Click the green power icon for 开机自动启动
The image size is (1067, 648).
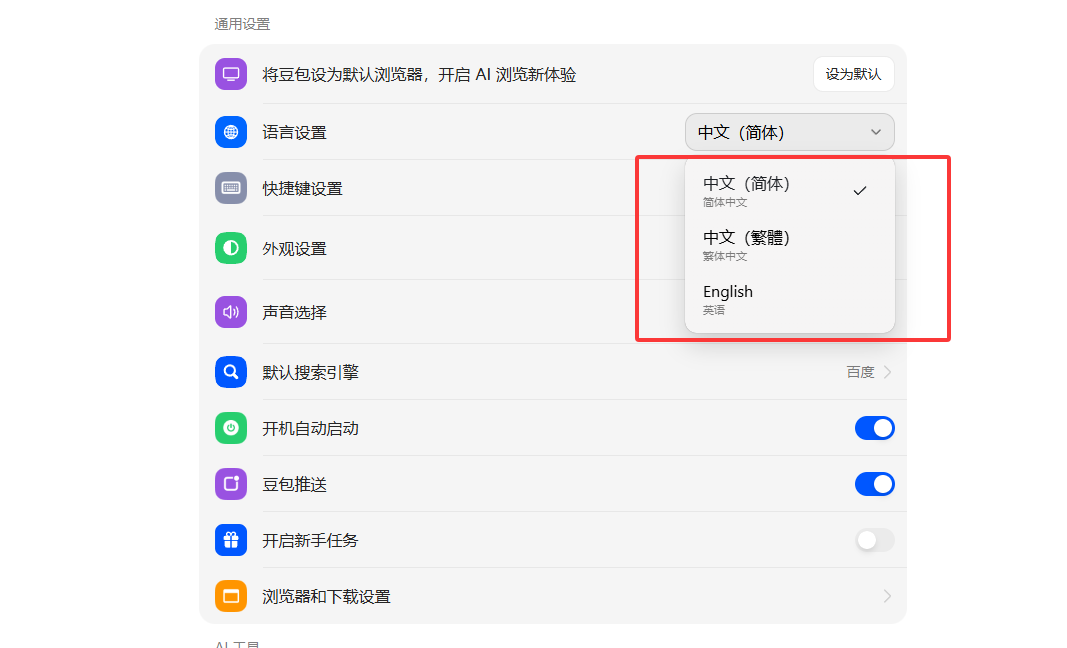point(231,428)
